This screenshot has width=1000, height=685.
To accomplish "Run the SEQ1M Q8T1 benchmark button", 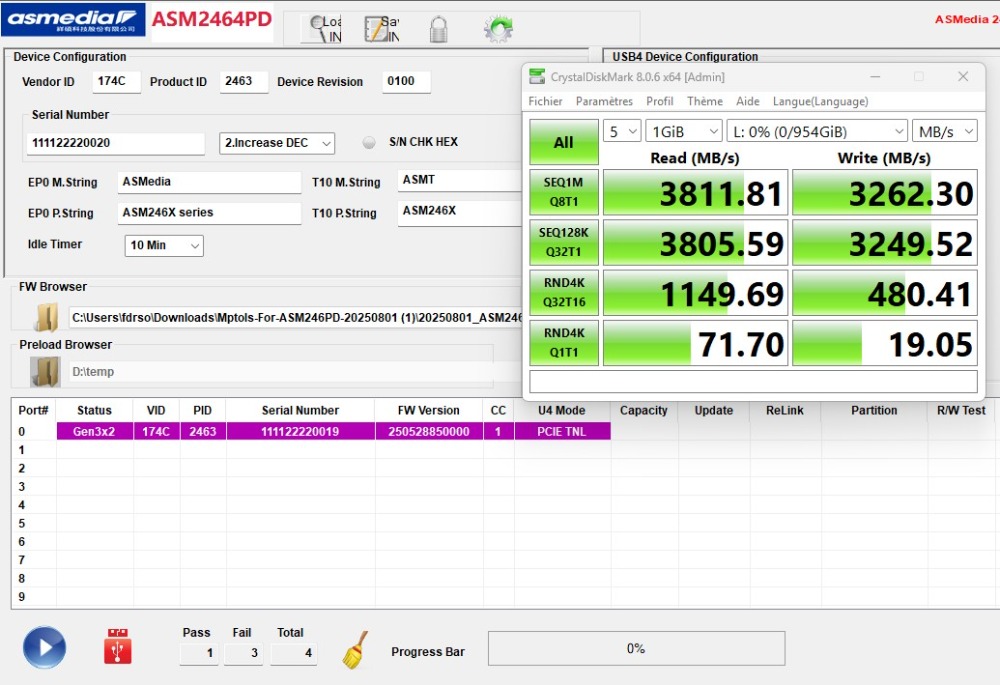I will pyautogui.click(x=564, y=192).
